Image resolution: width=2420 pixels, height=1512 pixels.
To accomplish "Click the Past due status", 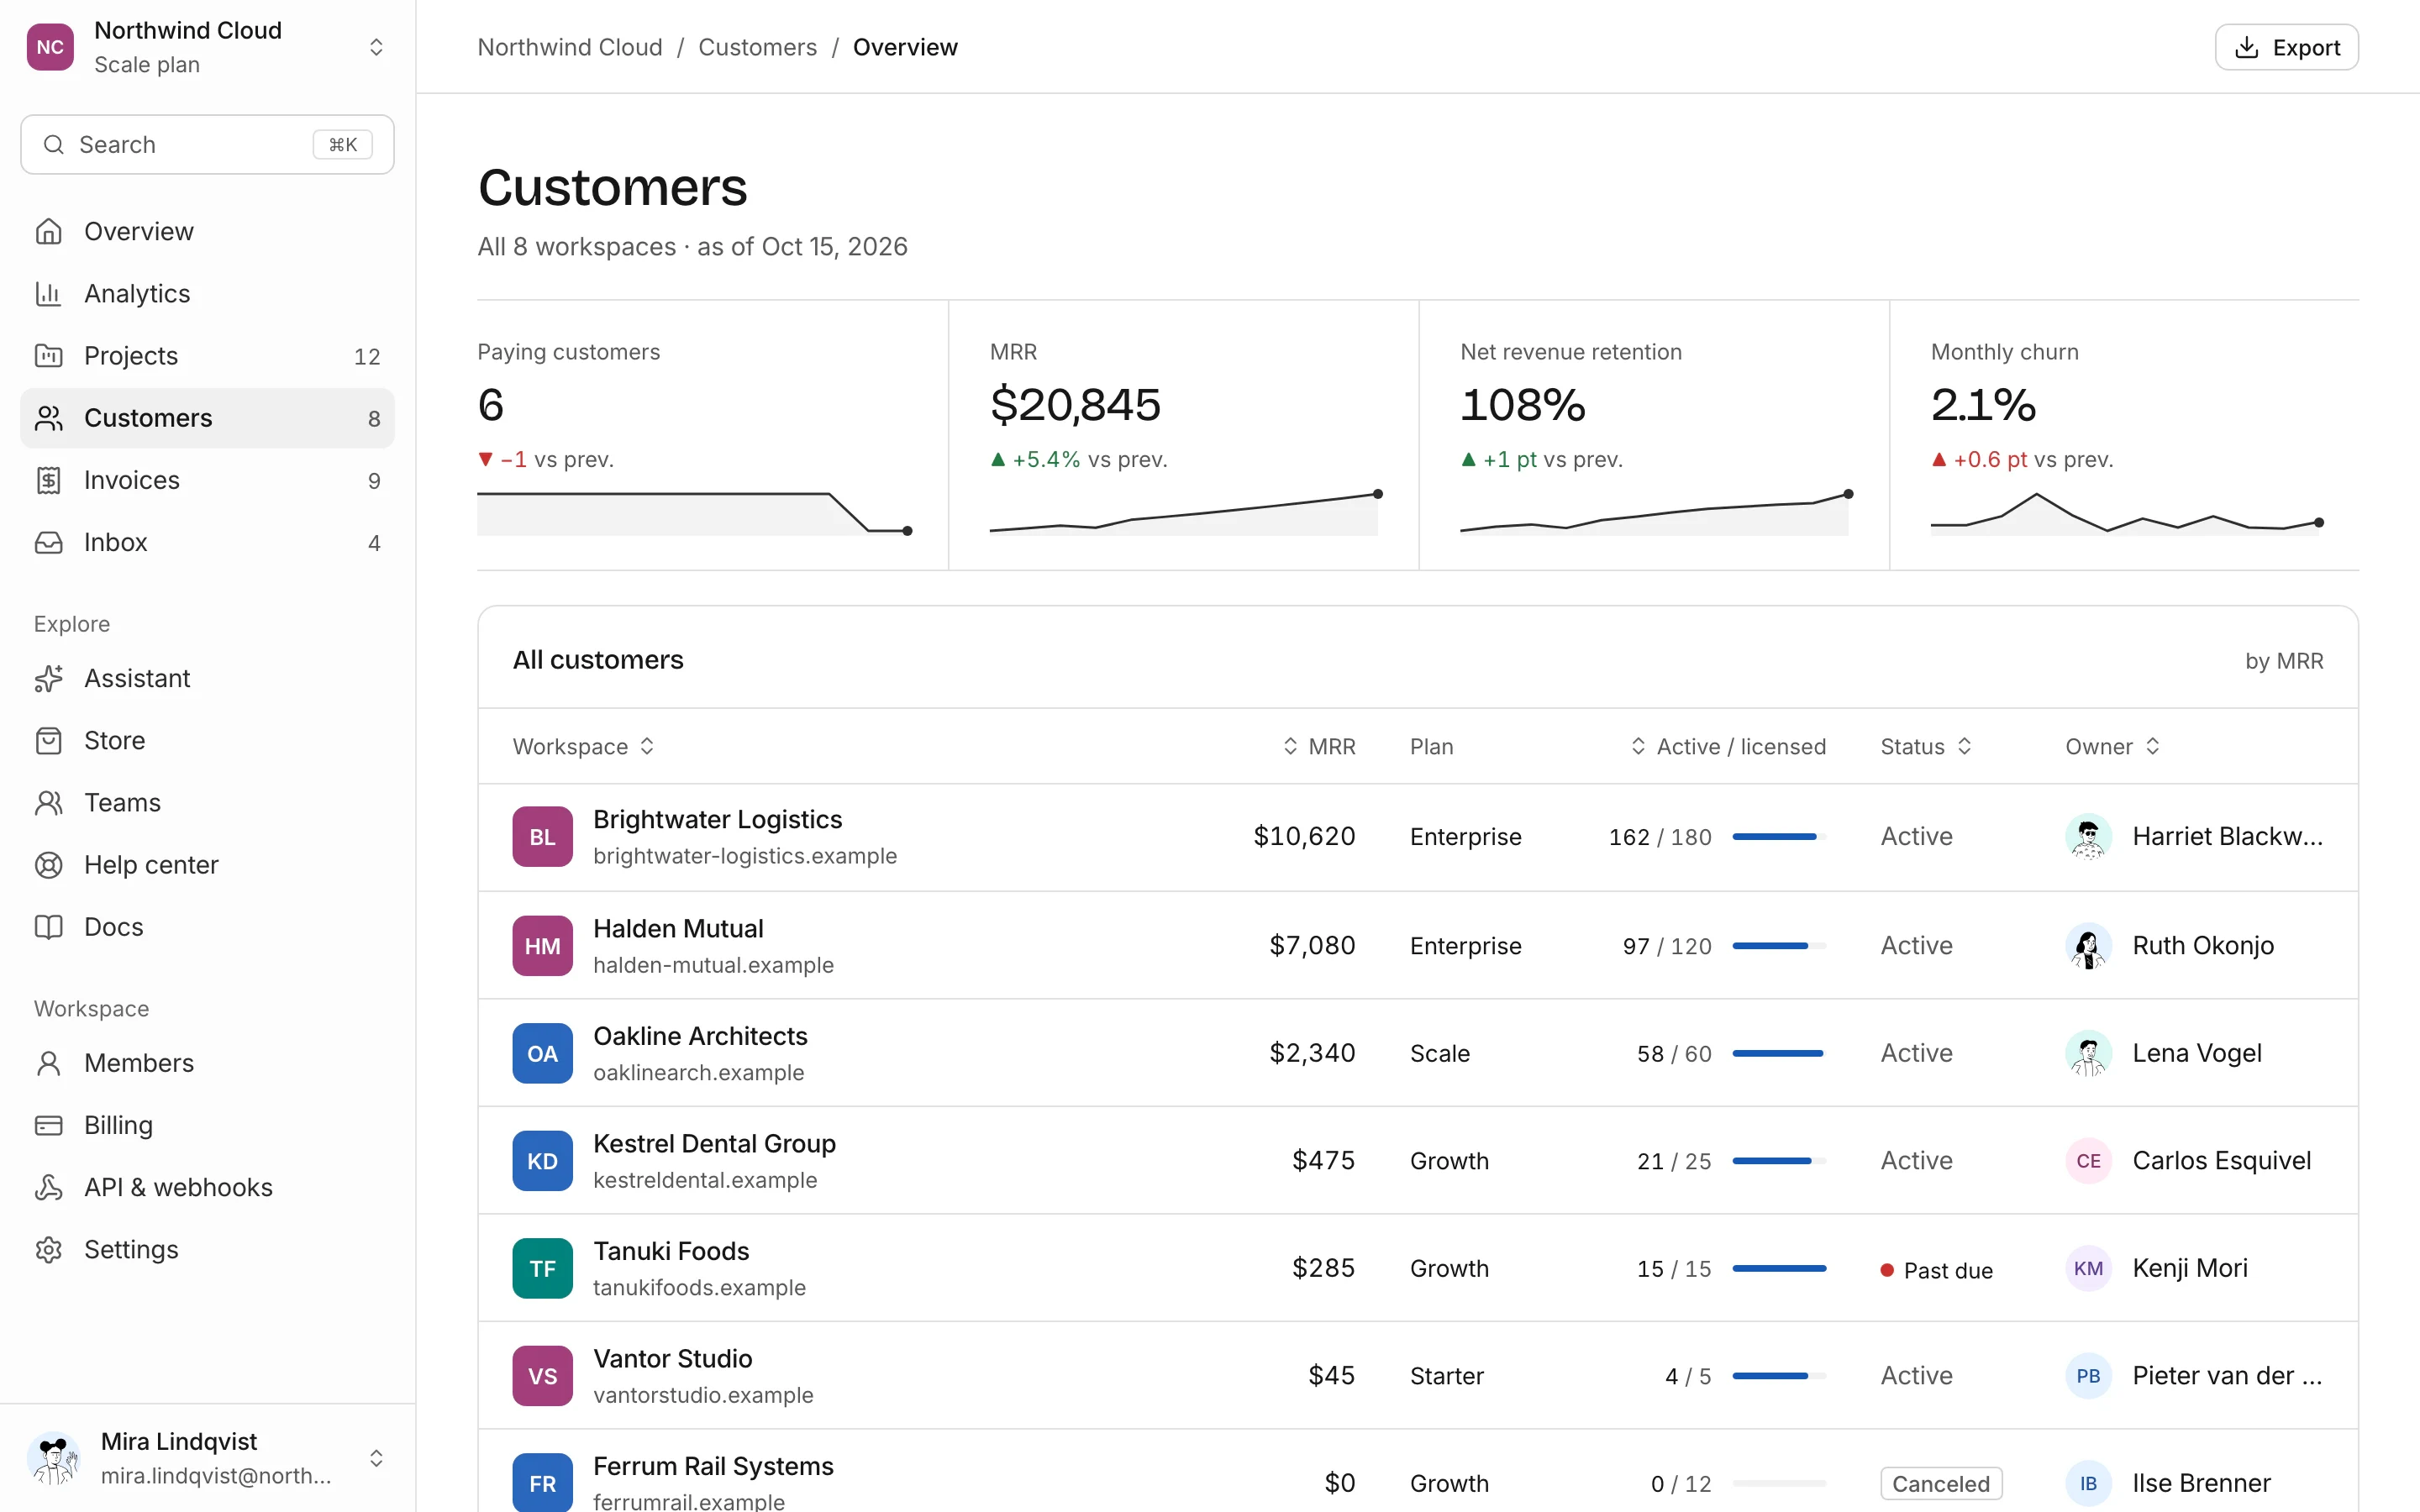I will click(1936, 1270).
